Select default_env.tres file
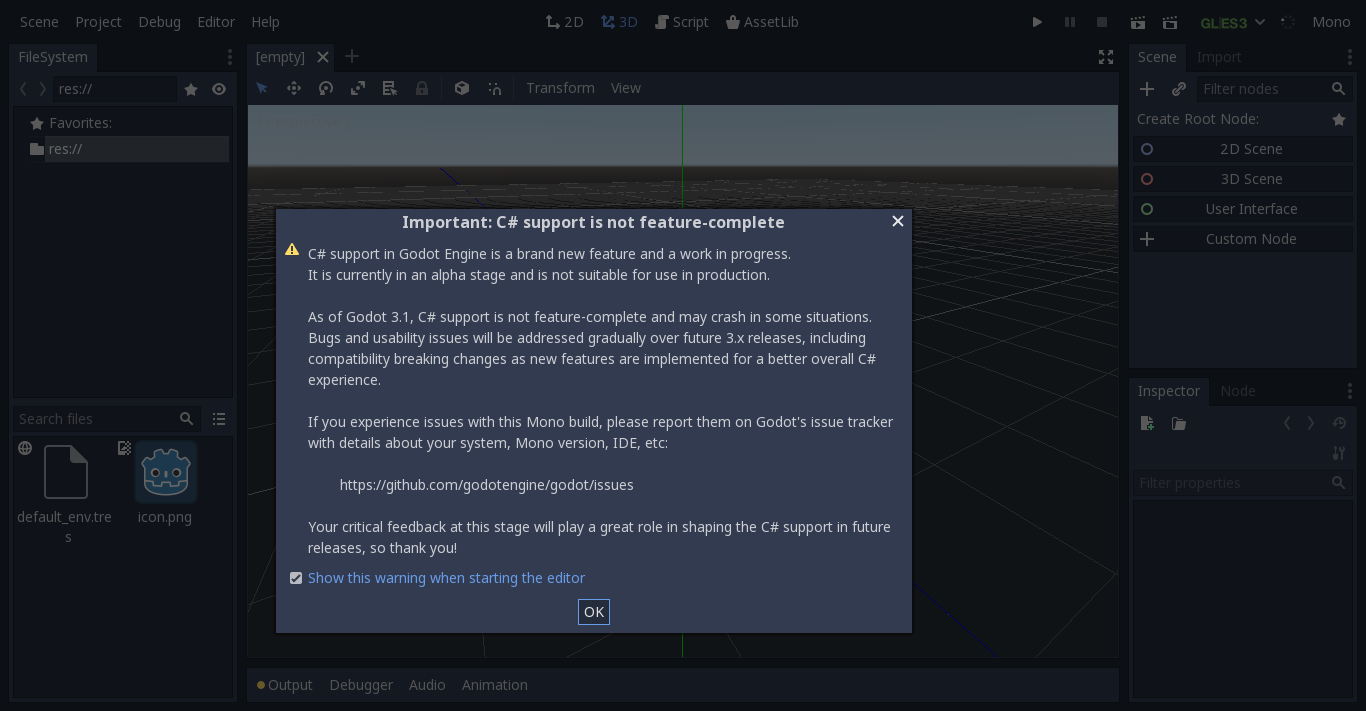This screenshot has height=711, width=1366. click(65, 492)
